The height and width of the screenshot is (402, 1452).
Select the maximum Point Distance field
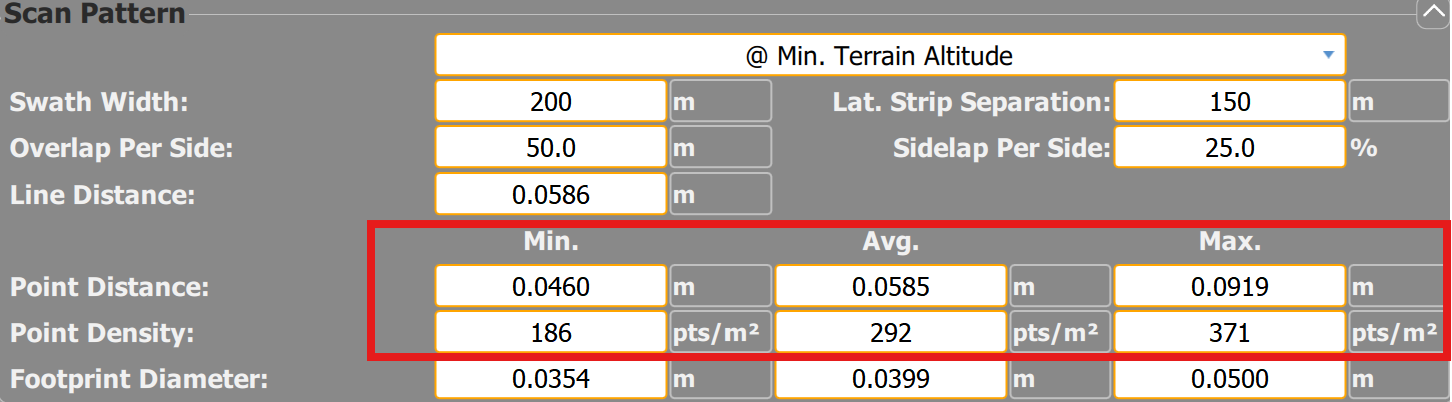(x=1229, y=287)
